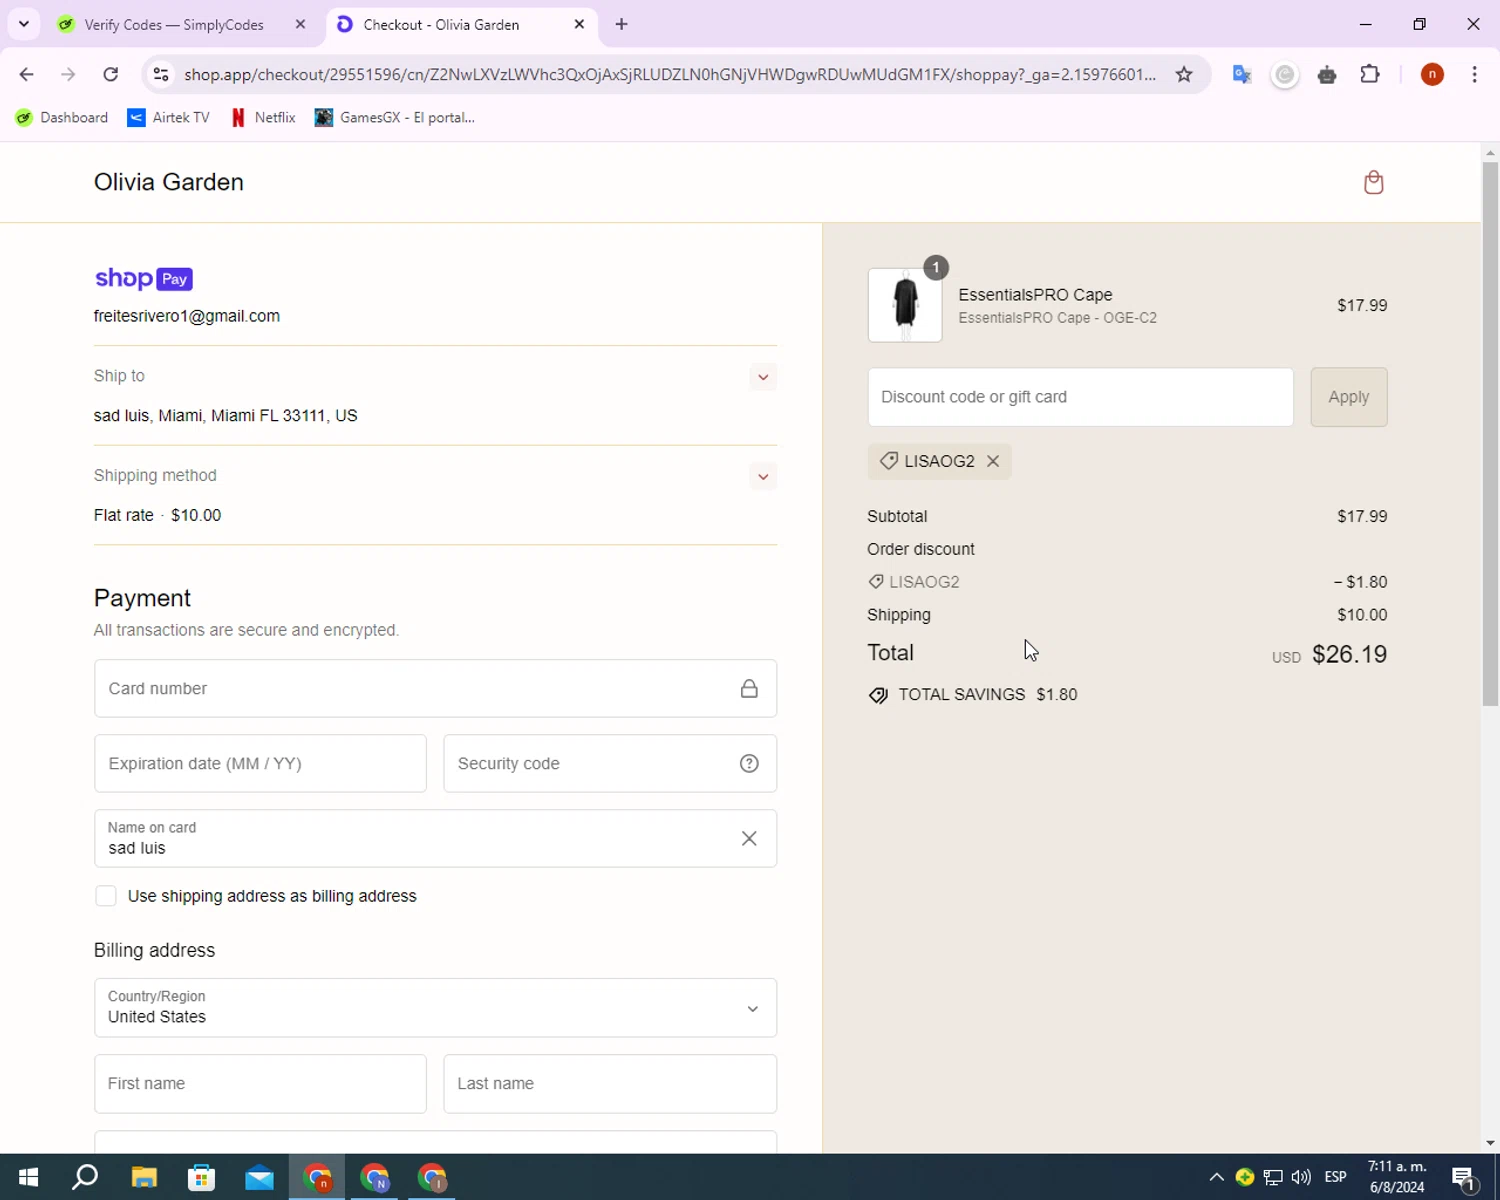Image resolution: width=1500 pixels, height=1200 pixels.
Task: Focus the Card number field
Action: click(435, 689)
